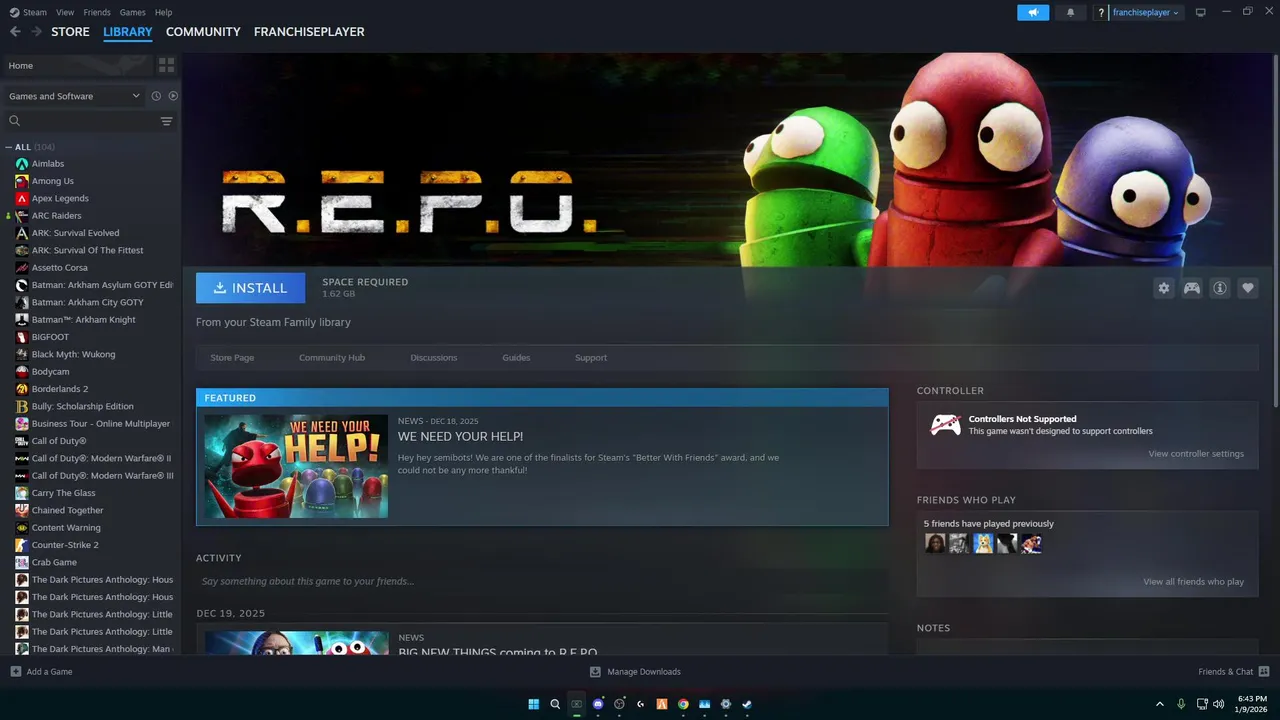Open the Windows Start menu

coord(533,704)
